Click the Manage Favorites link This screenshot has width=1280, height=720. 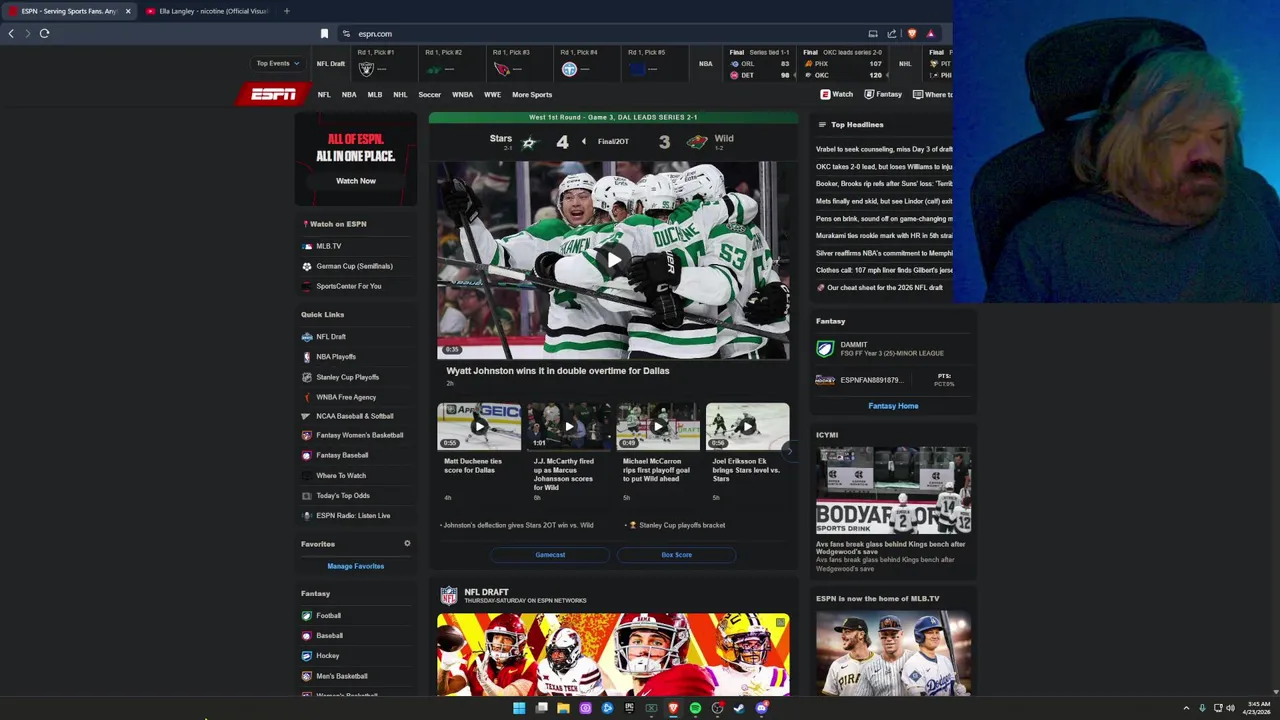point(355,566)
